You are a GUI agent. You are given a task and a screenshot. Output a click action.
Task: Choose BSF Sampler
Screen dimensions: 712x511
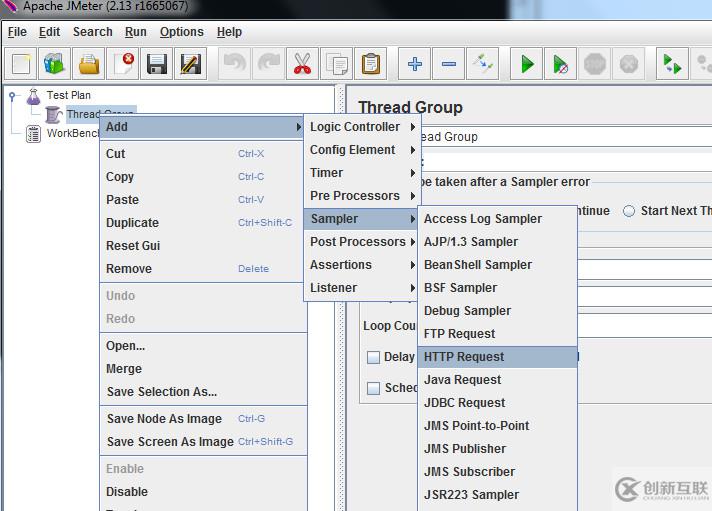(x=498, y=288)
